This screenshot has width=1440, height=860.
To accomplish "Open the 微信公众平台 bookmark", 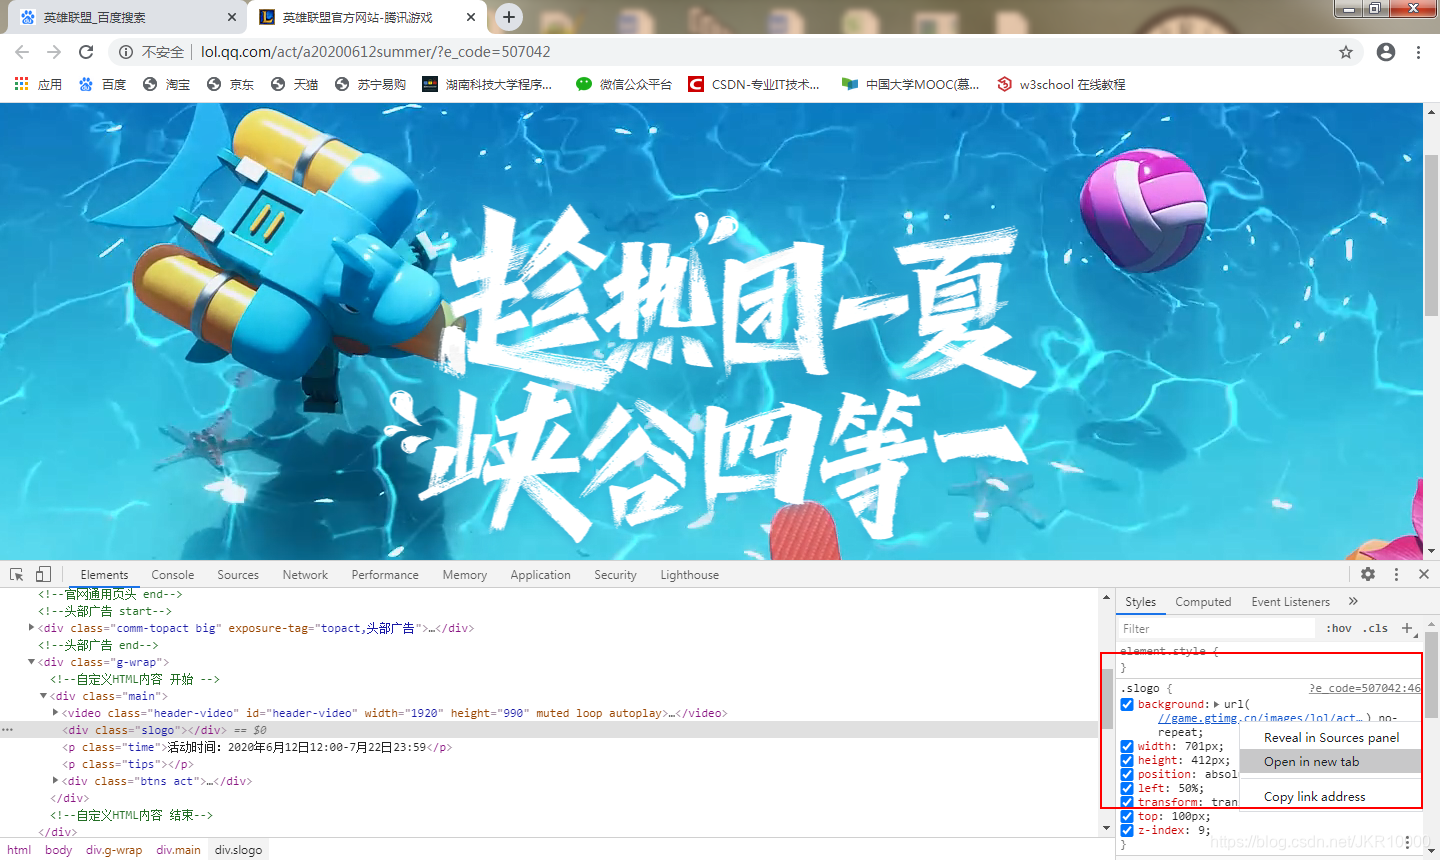I will point(624,84).
